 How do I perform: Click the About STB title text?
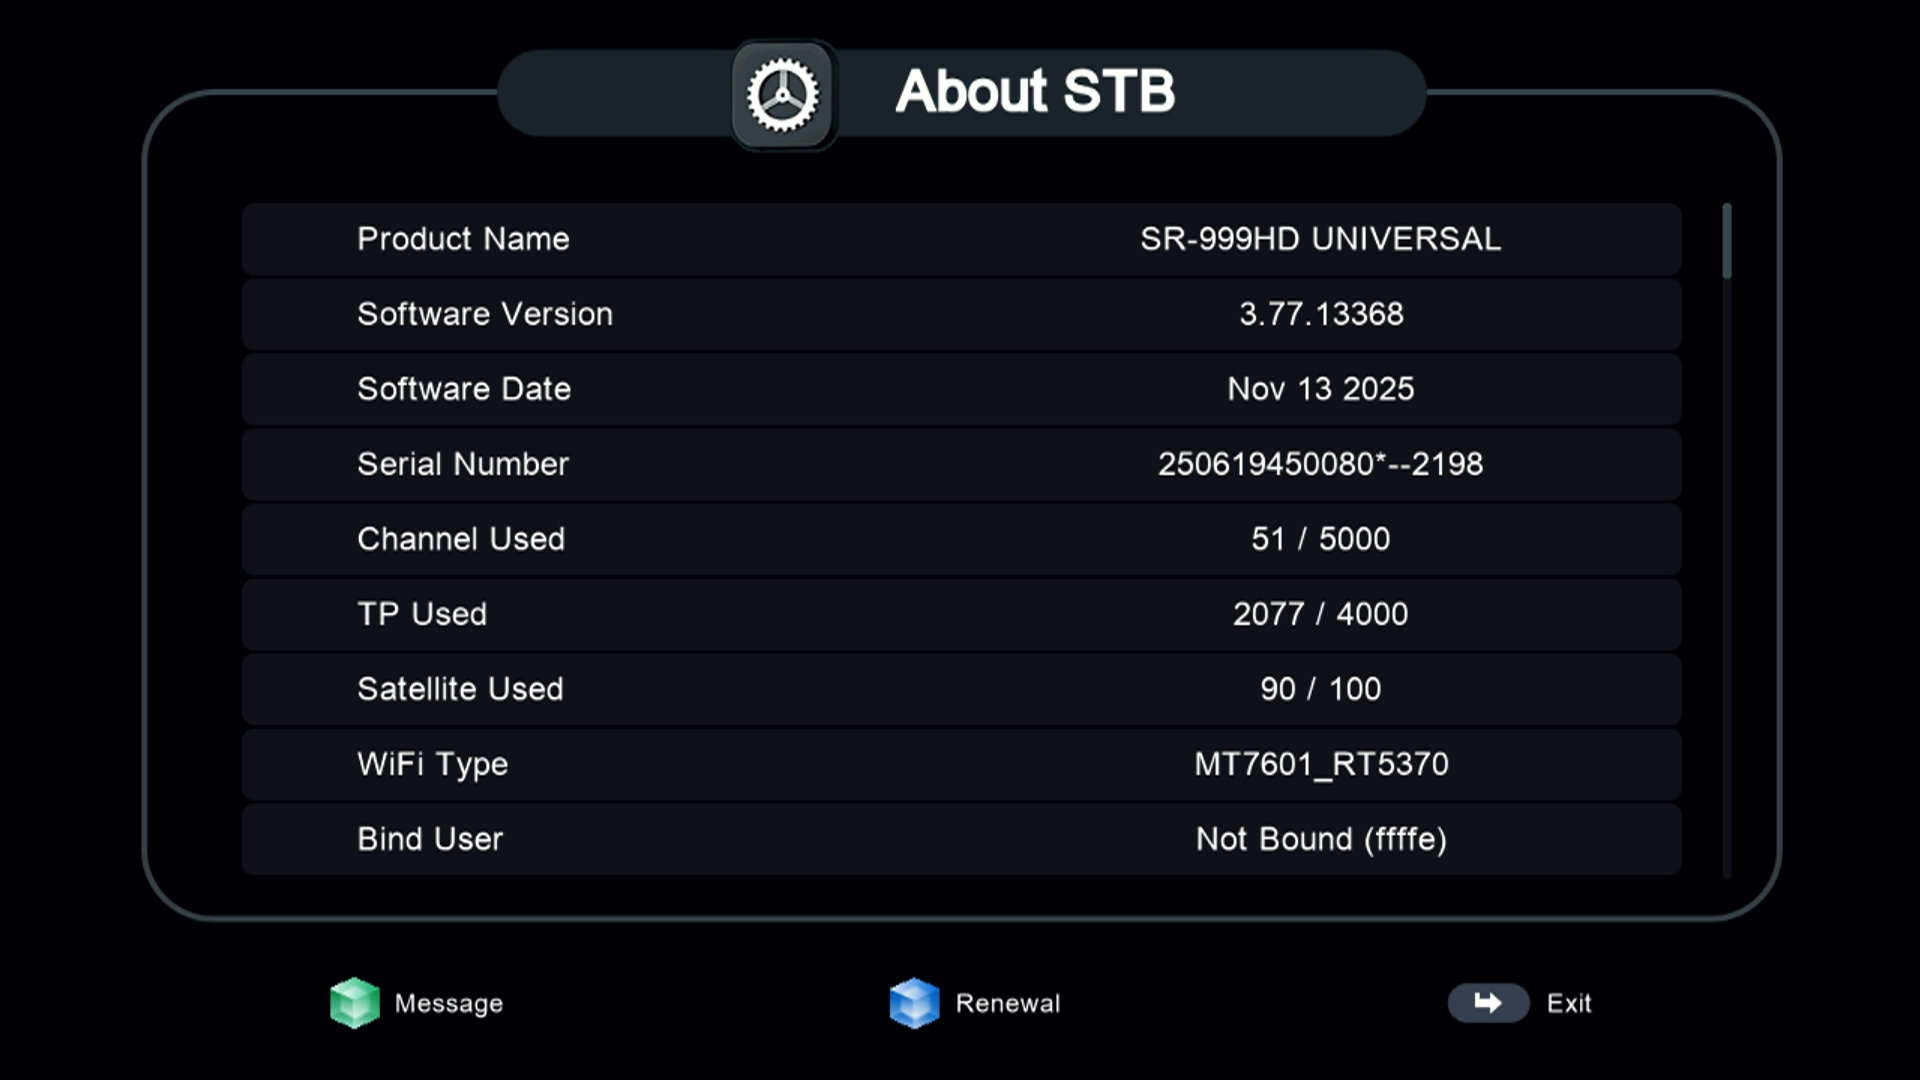point(1034,92)
